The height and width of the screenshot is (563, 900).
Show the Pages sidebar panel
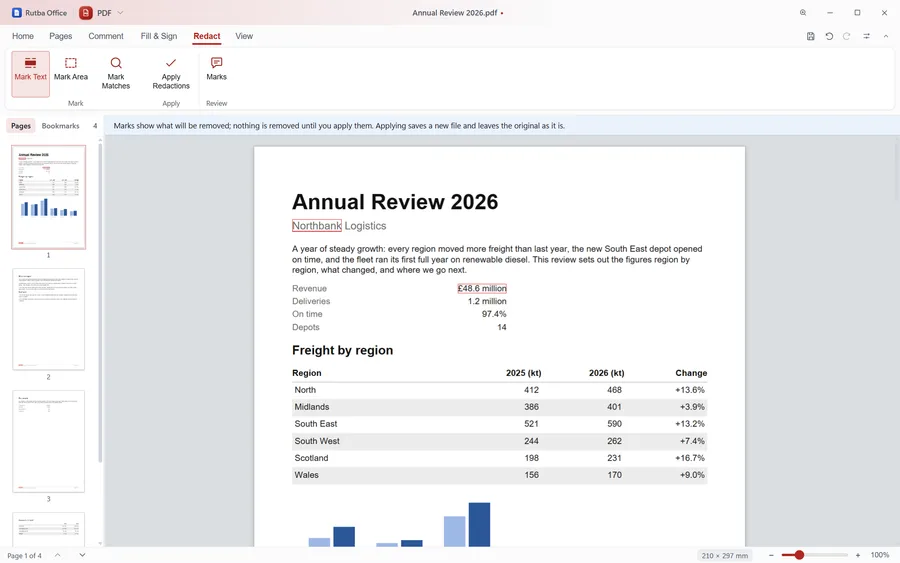click(21, 126)
